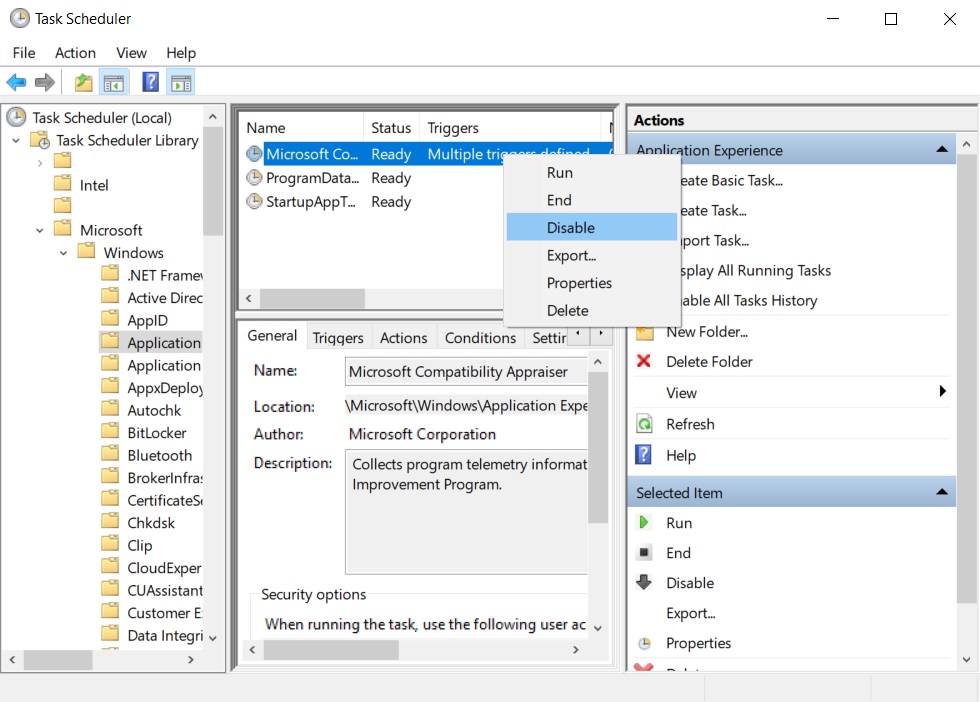980x702 pixels.
Task: Click the End stop icon under Selected Item
Action: click(x=644, y=552)
